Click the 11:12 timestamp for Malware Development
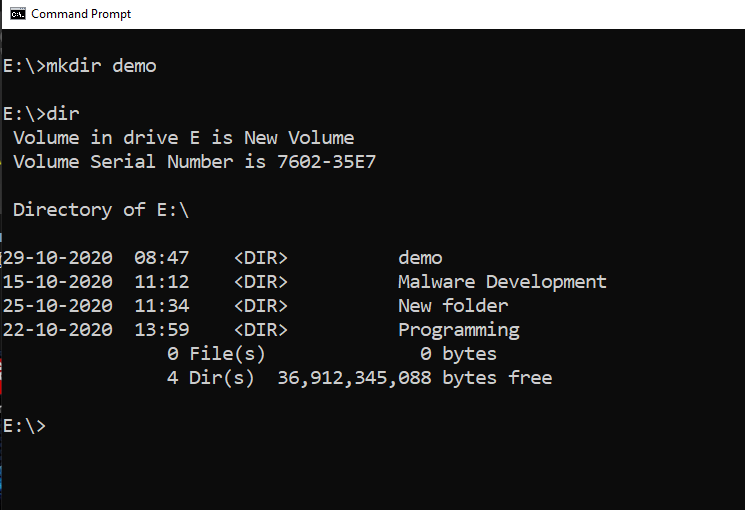 pos(162,282)
